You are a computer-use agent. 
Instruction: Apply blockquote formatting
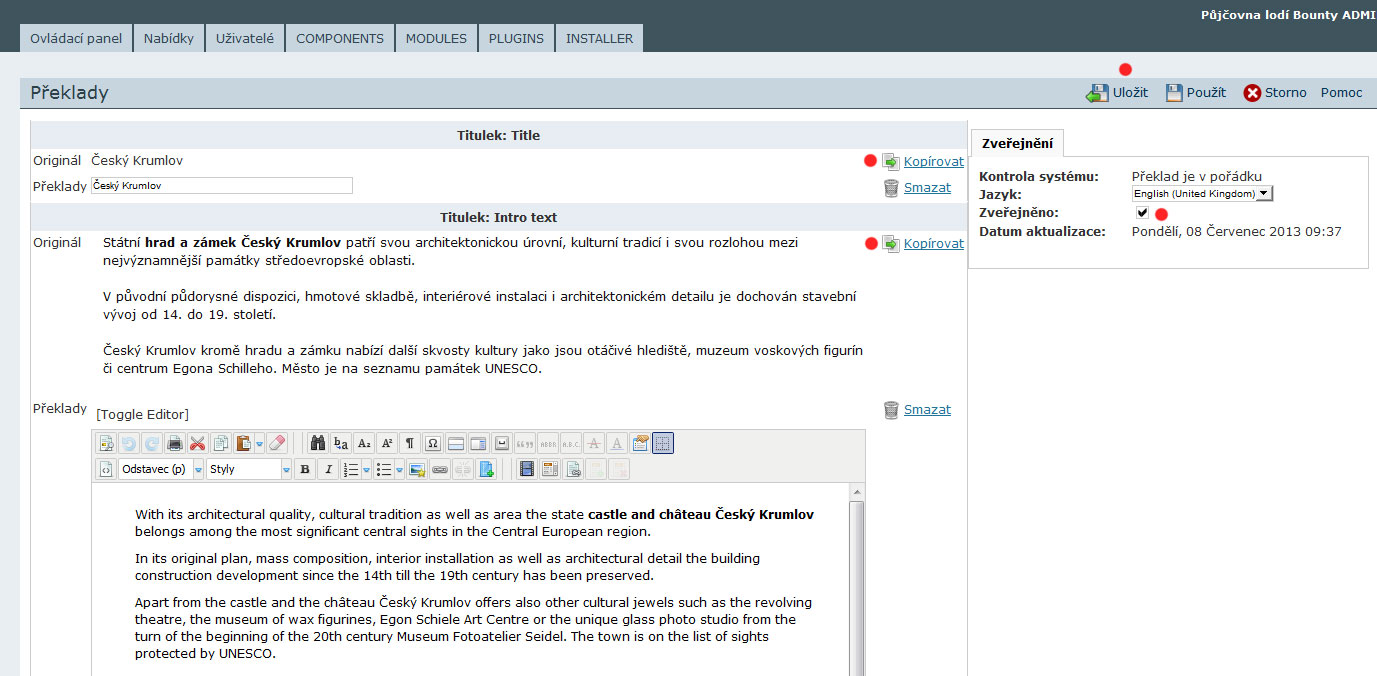pos(525,443)
